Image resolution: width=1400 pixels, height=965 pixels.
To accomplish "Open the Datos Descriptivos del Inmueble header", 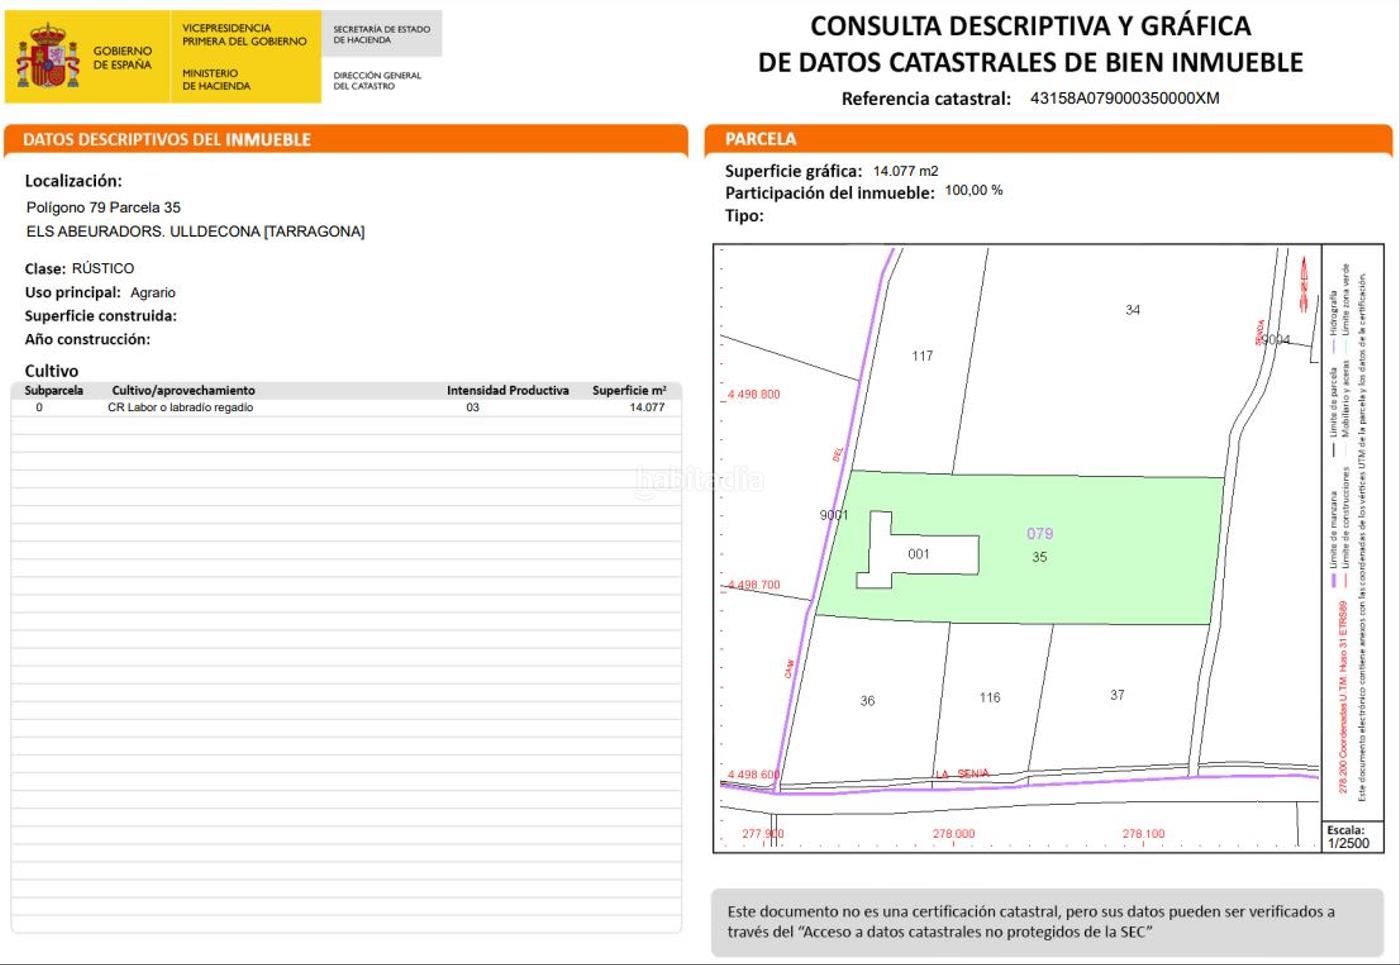I will point(167,140).
